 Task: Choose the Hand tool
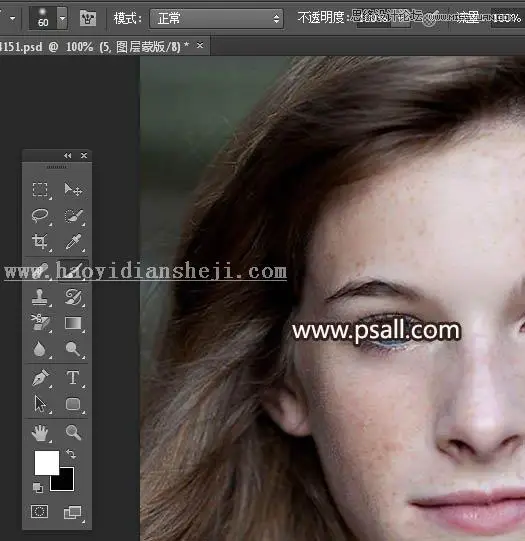click(x=40, y=432)
